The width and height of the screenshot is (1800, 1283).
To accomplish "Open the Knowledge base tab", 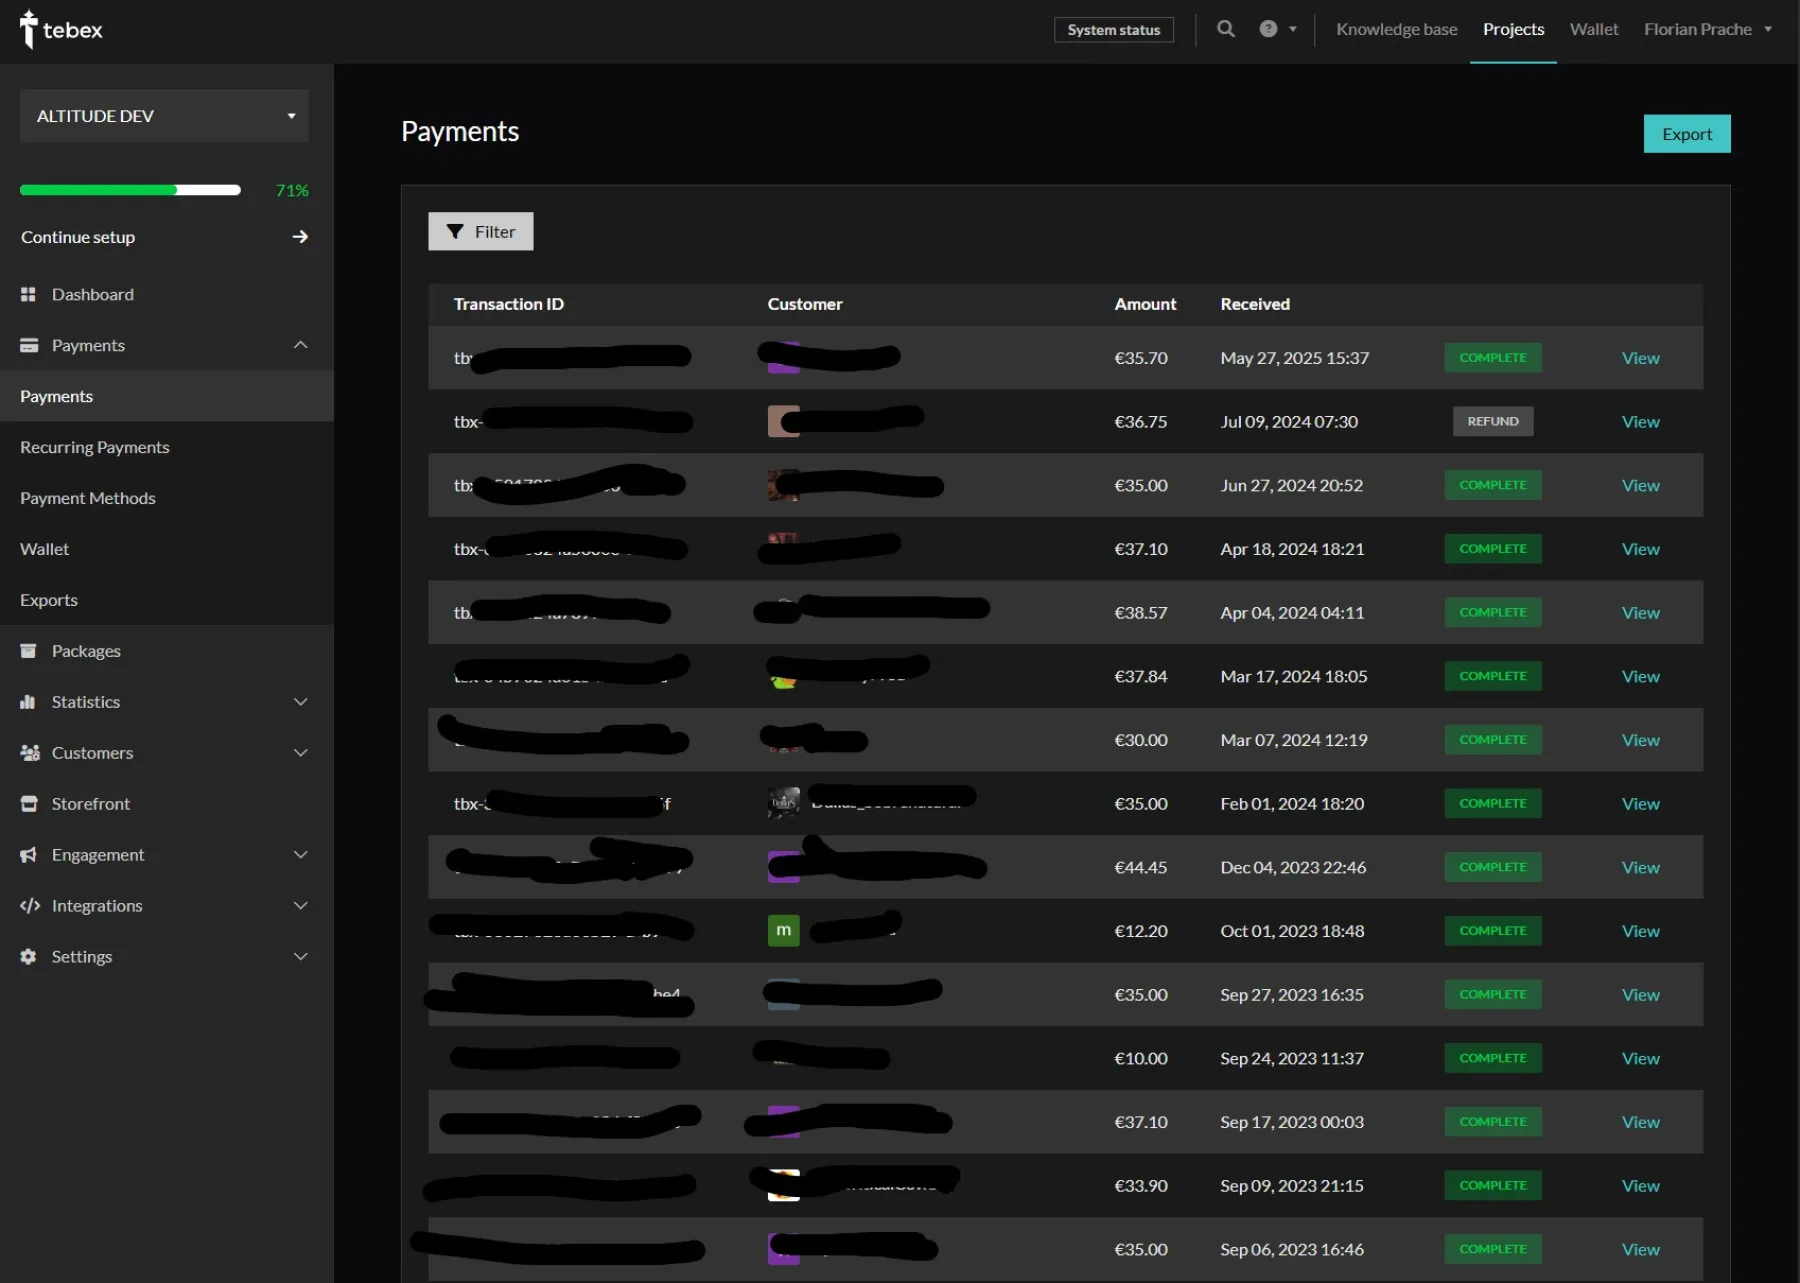I will [1396, 29].
